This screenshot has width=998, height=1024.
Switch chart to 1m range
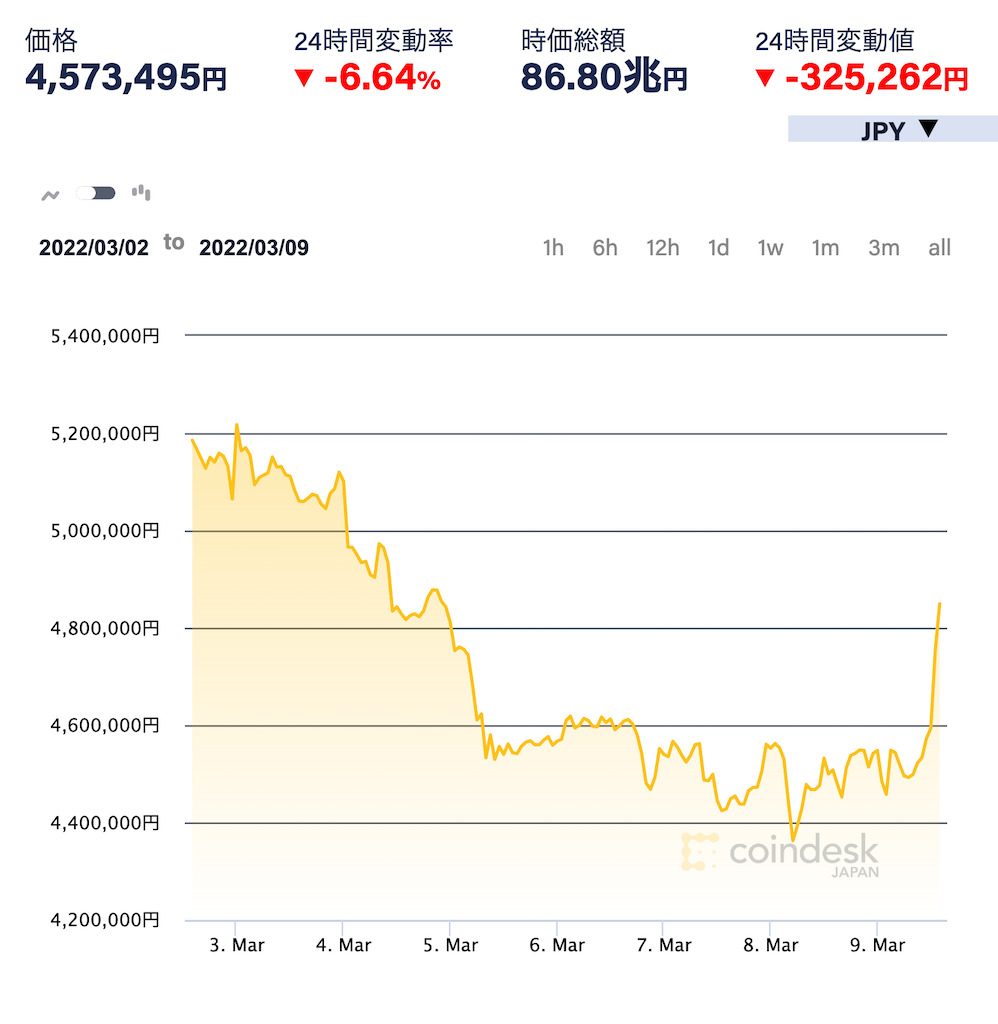825,248
